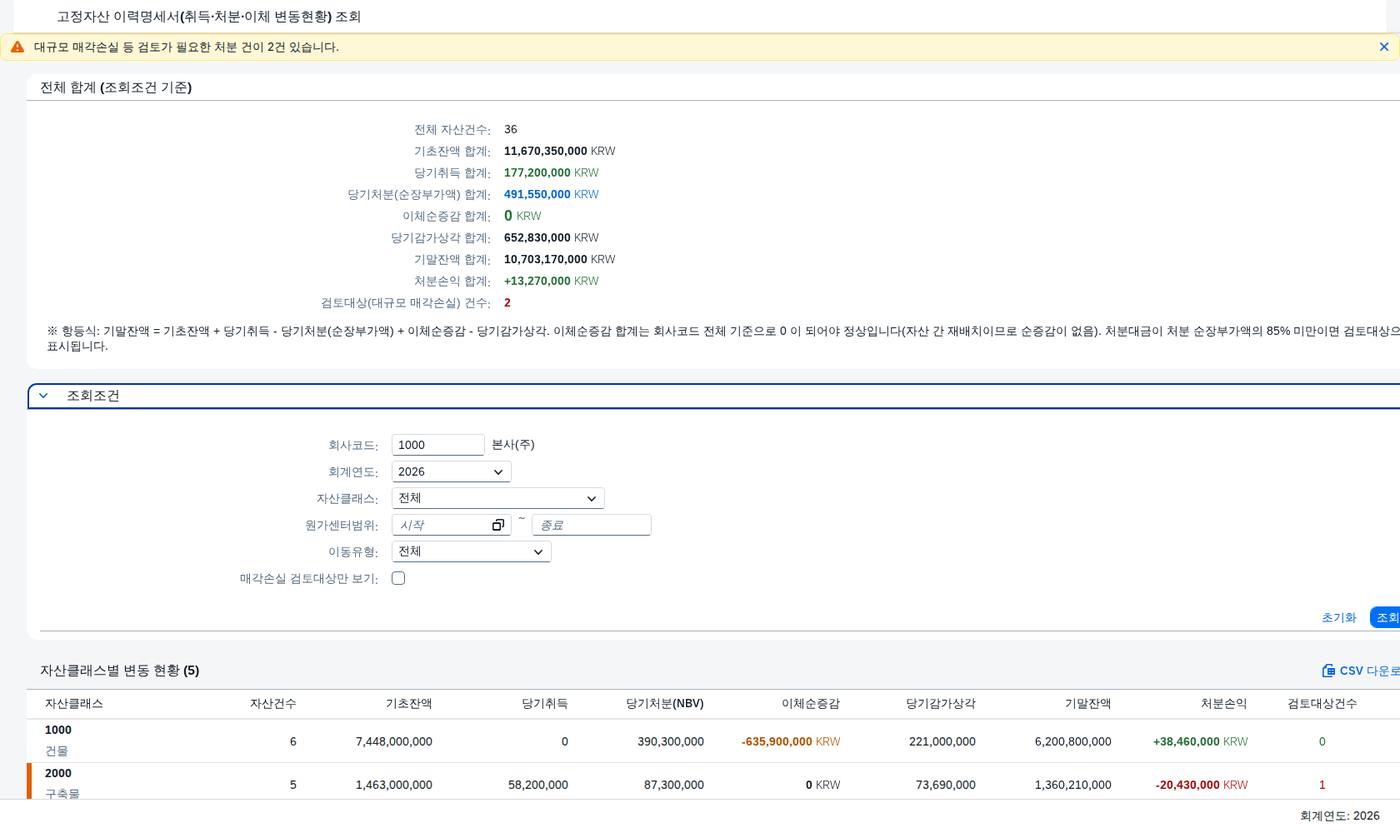Click the page title 고정자산 이력명세서 조회

(x=209, y=17)
